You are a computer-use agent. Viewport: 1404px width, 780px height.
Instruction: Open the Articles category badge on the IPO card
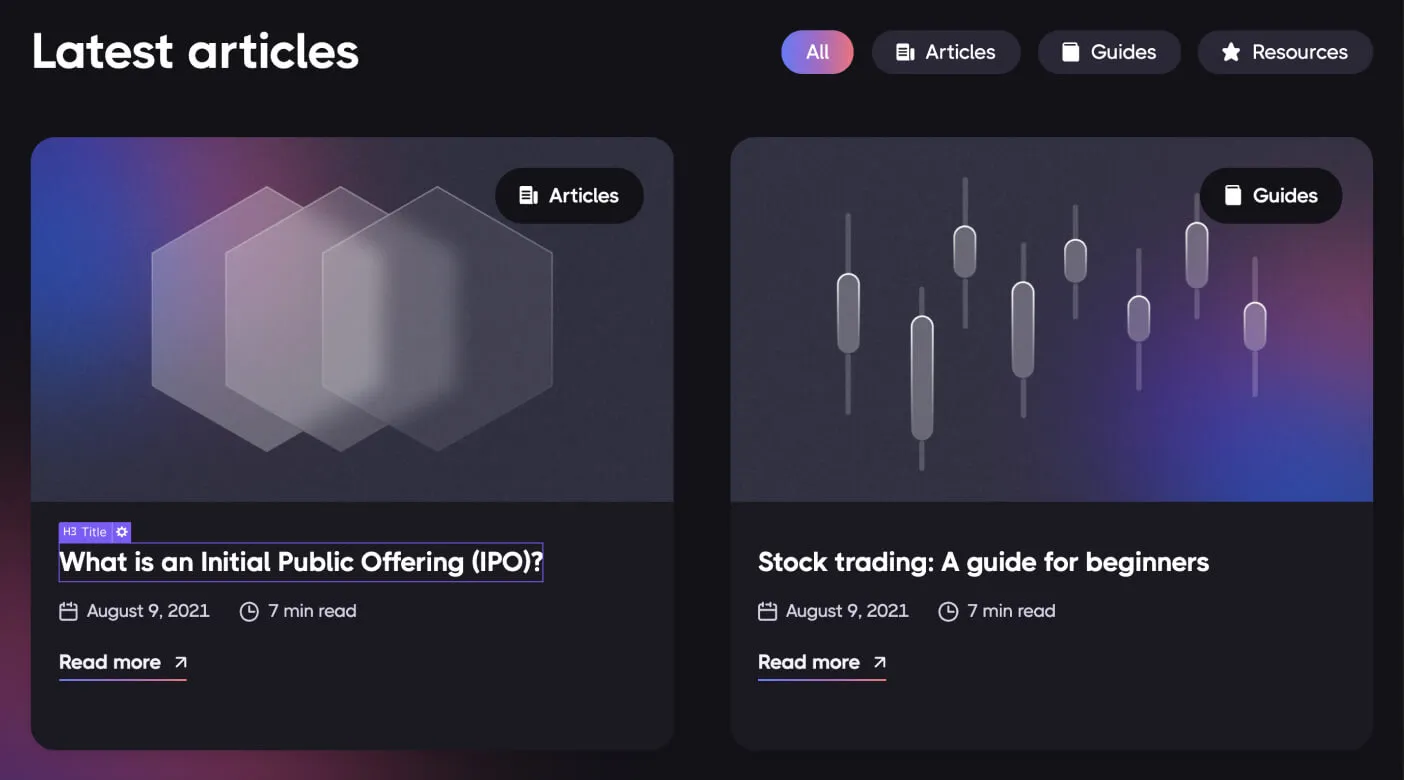(x=569, y=195)
